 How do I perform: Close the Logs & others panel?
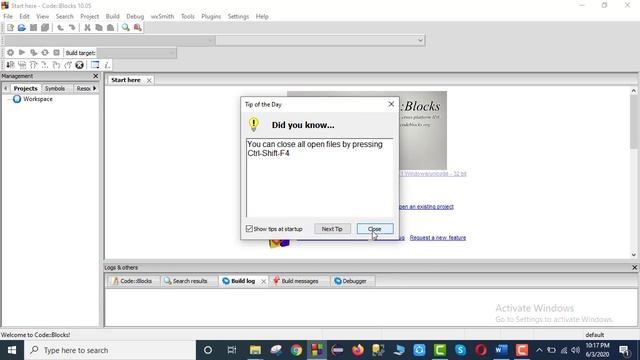click(634, 268)
